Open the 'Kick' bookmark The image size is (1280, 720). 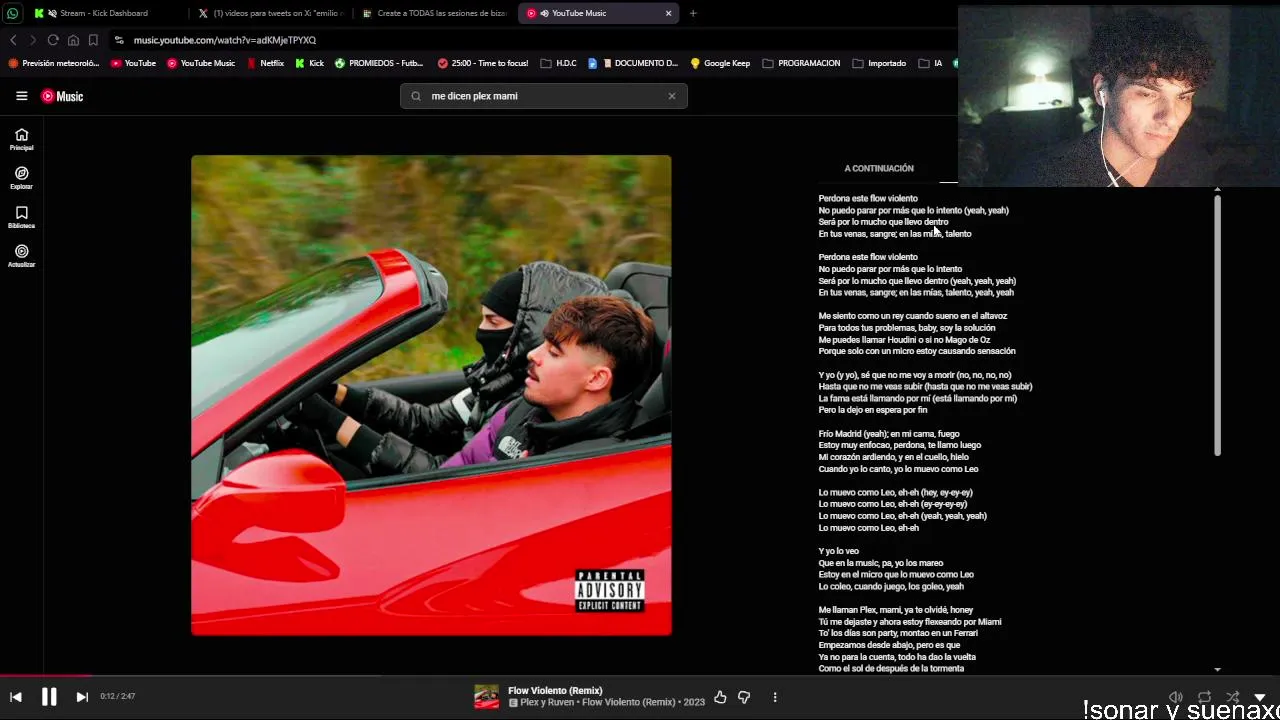click(309, 63)
